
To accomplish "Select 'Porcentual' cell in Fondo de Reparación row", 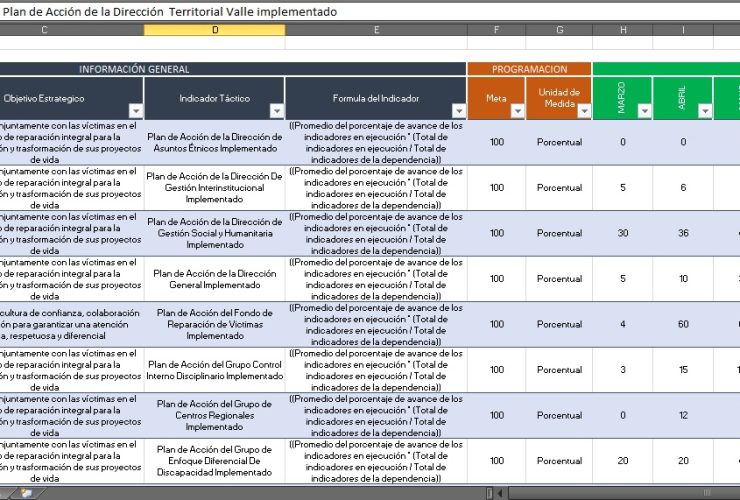I will coord(559,324).
